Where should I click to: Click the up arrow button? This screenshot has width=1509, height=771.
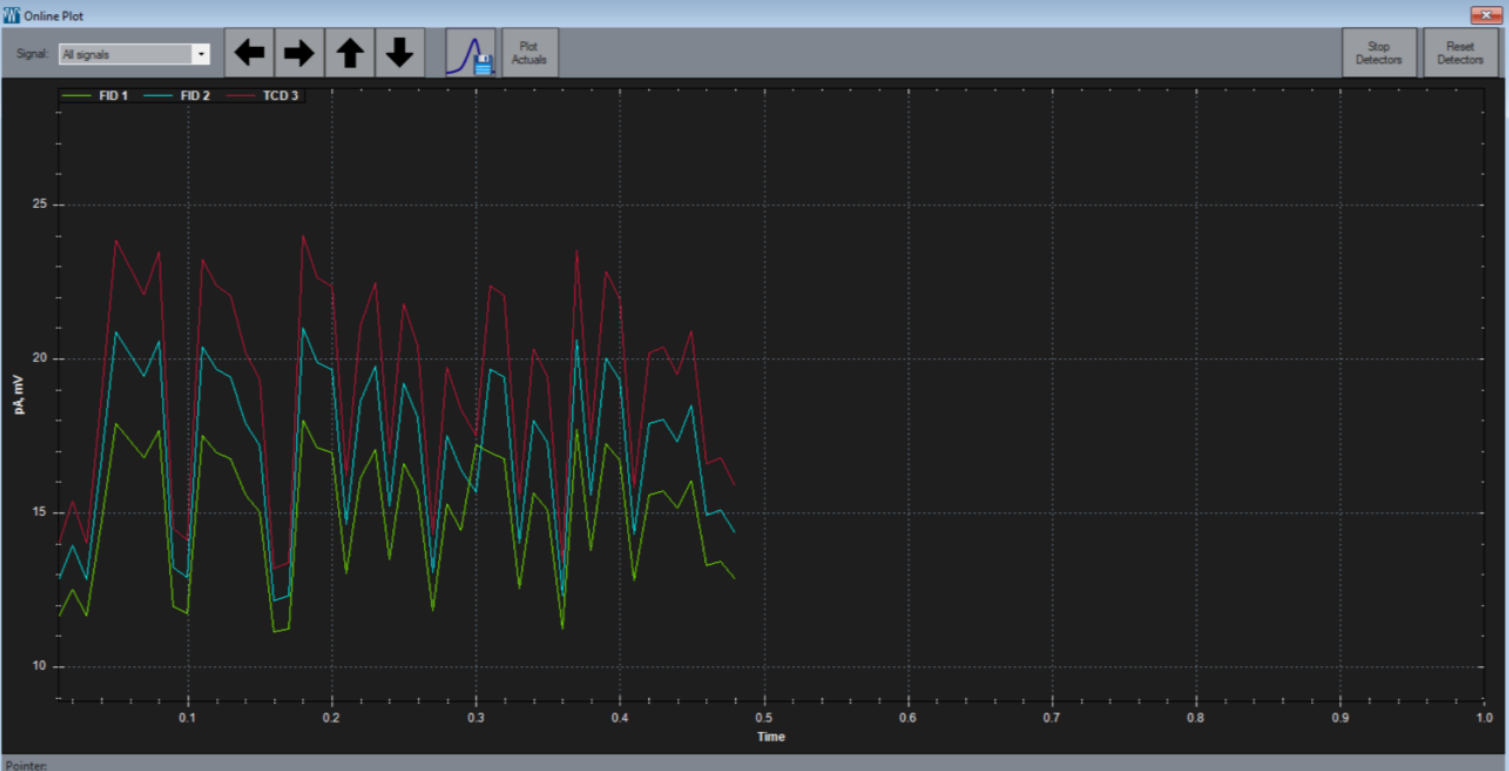350,52
